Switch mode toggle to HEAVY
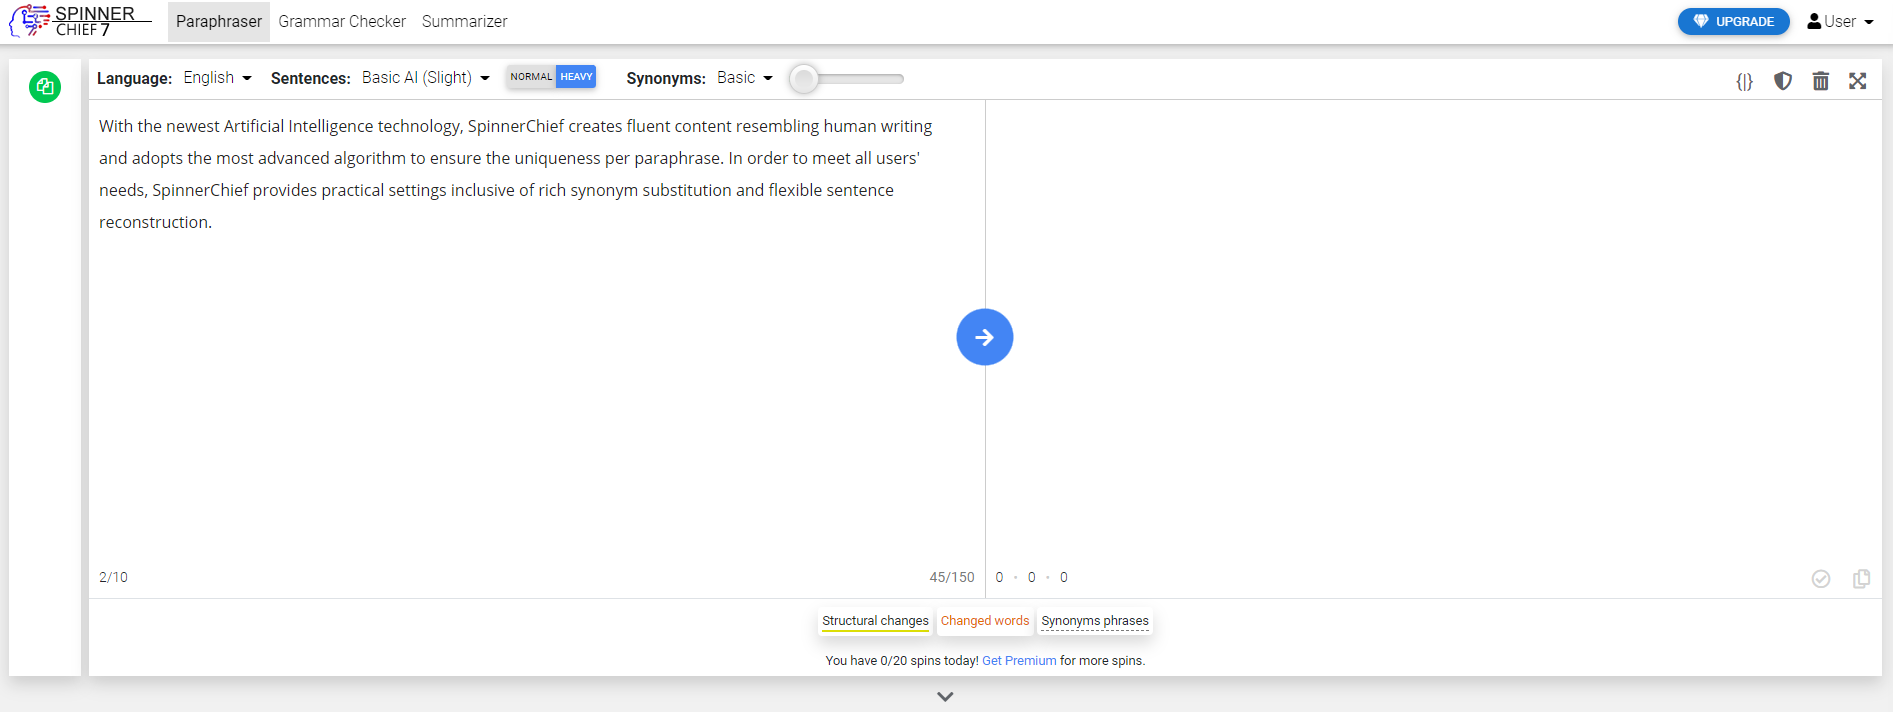1893x712 pixels. (576, 77)
